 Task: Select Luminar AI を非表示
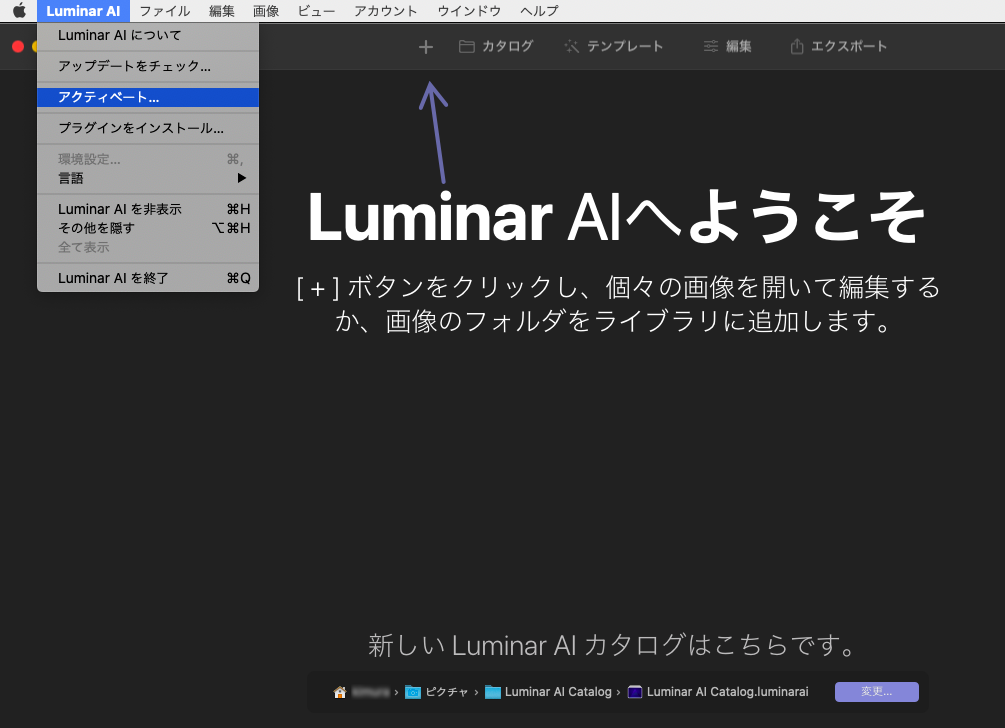[148, 210]
